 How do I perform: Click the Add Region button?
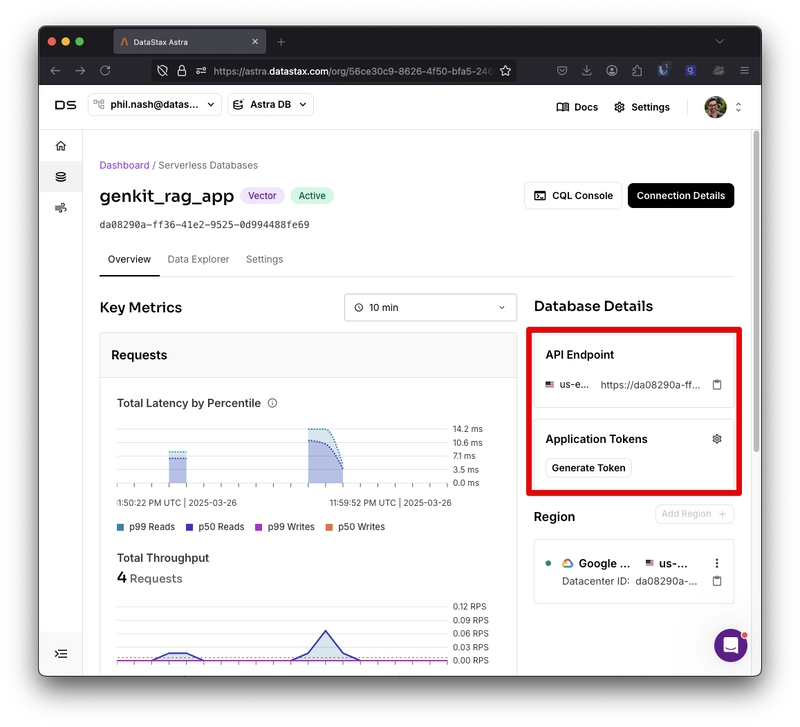point(694,514)
